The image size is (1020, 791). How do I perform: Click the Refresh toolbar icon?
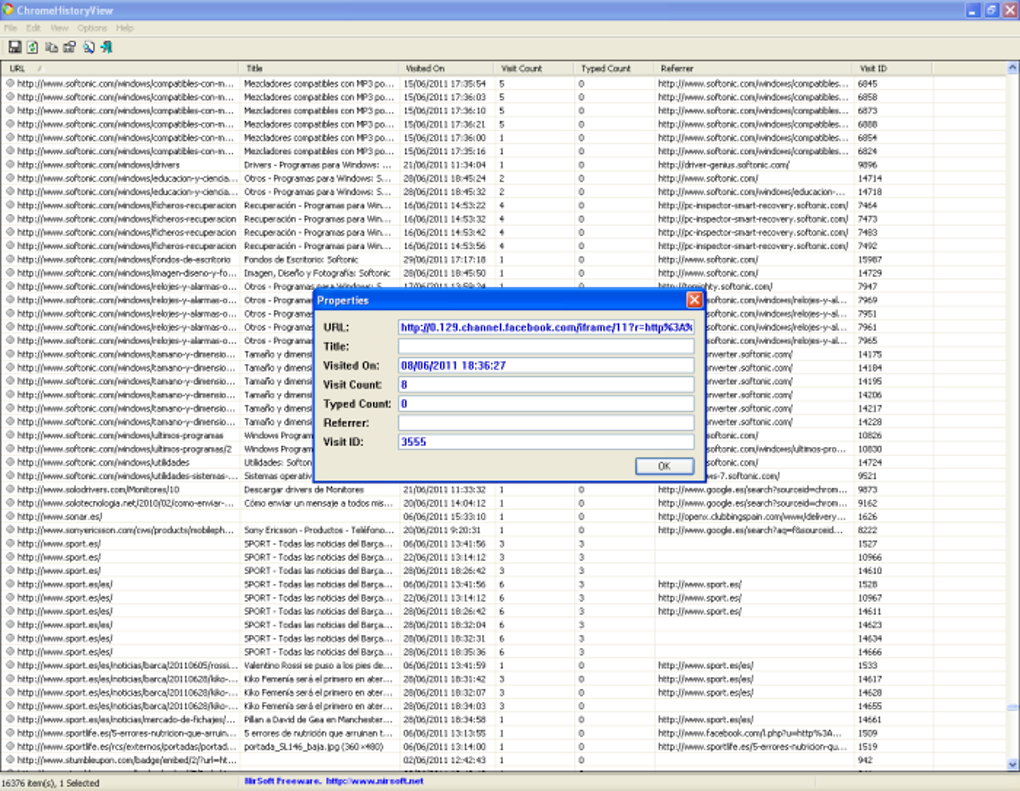[33, 47]
